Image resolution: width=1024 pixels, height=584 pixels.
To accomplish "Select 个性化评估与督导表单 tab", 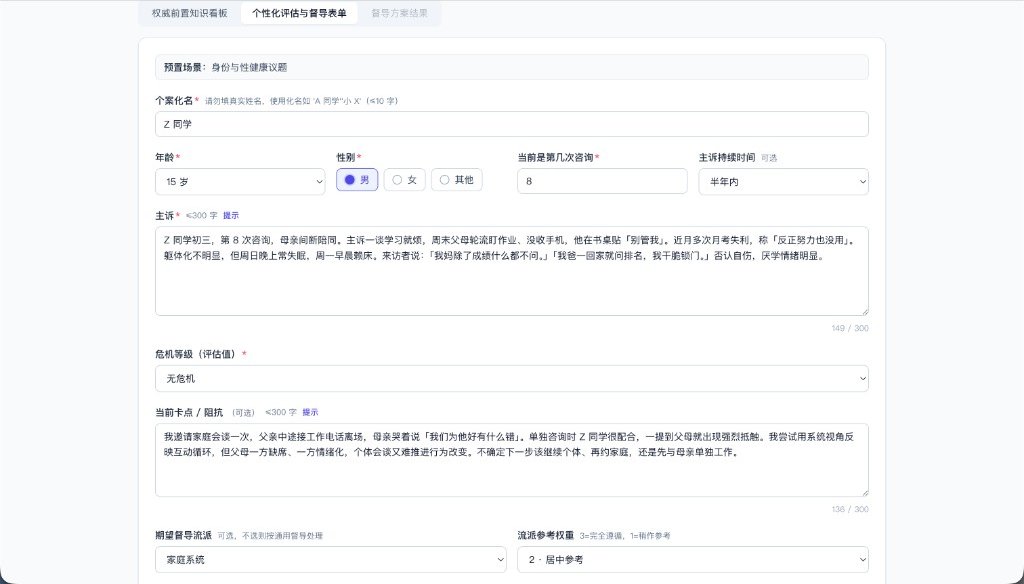I will point(299,13).
